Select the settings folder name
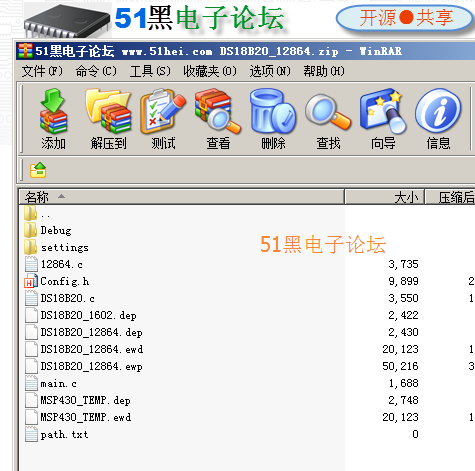The height and width of the screenshot is (471, 475). click(x=65, y=247)
